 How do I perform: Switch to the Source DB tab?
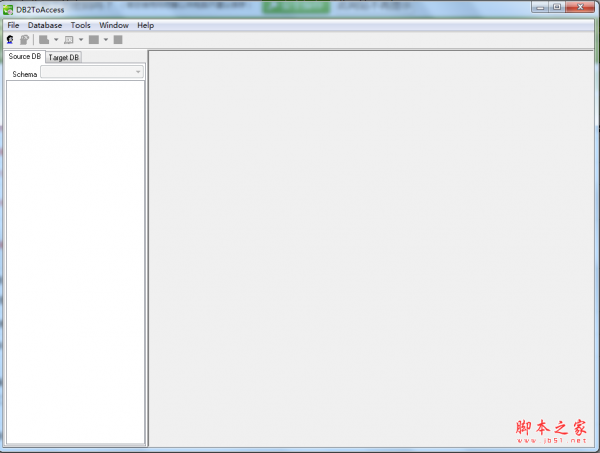pyautogui.click(x=24, y=56)
